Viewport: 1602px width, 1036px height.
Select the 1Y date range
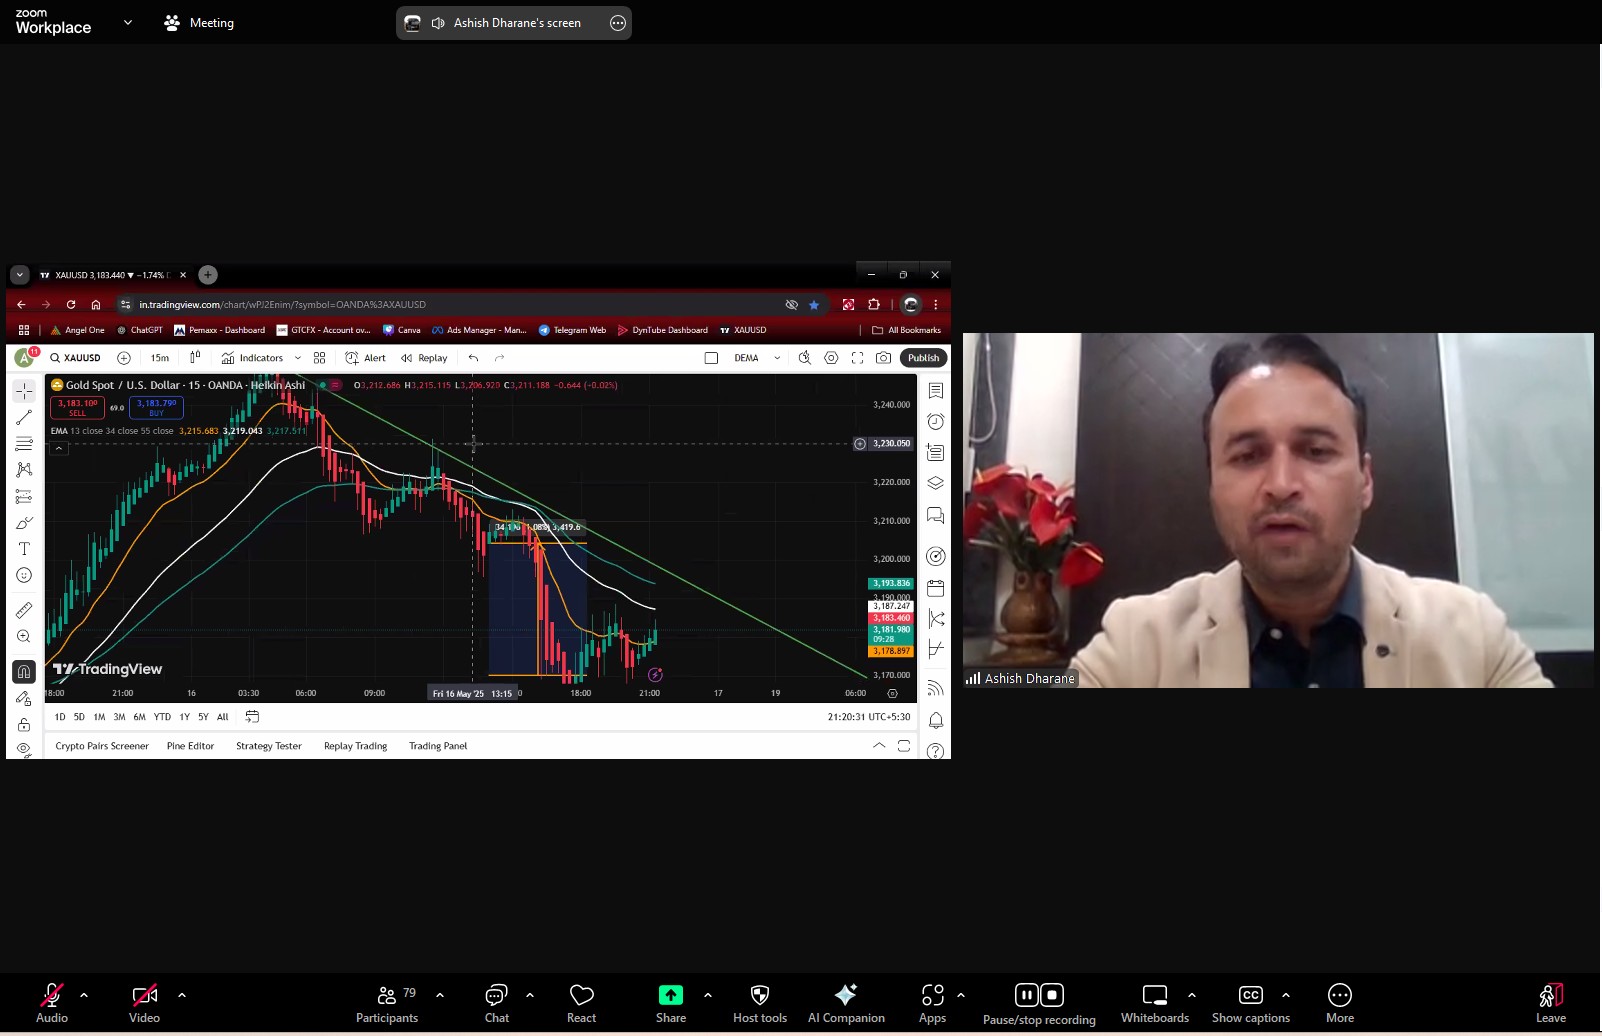coord(184,717)
